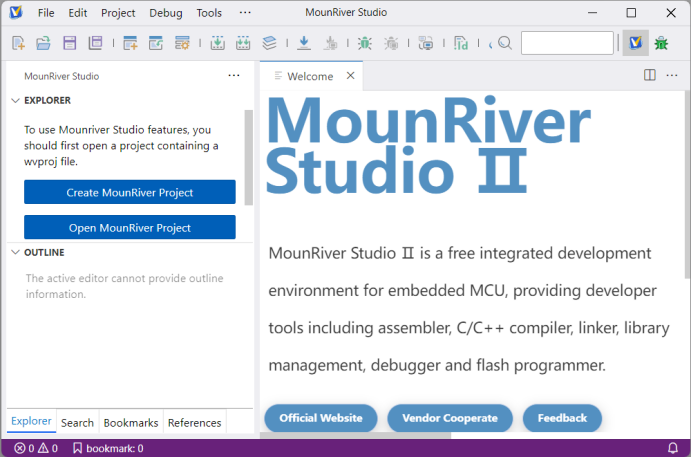
Task: Click the Open Folder toolbar icon
Action: 43,43
